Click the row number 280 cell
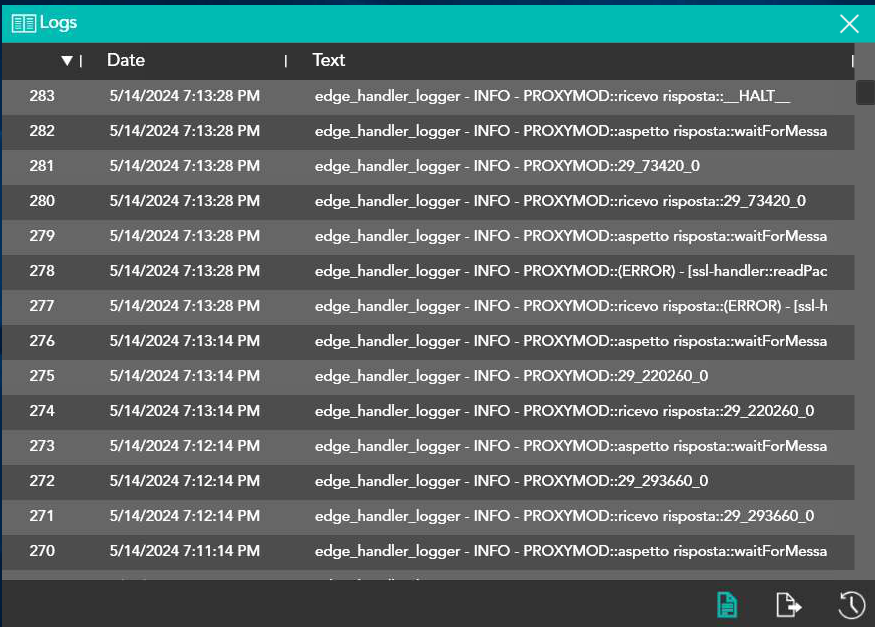The image size is (875, 627). click(42, 201)
